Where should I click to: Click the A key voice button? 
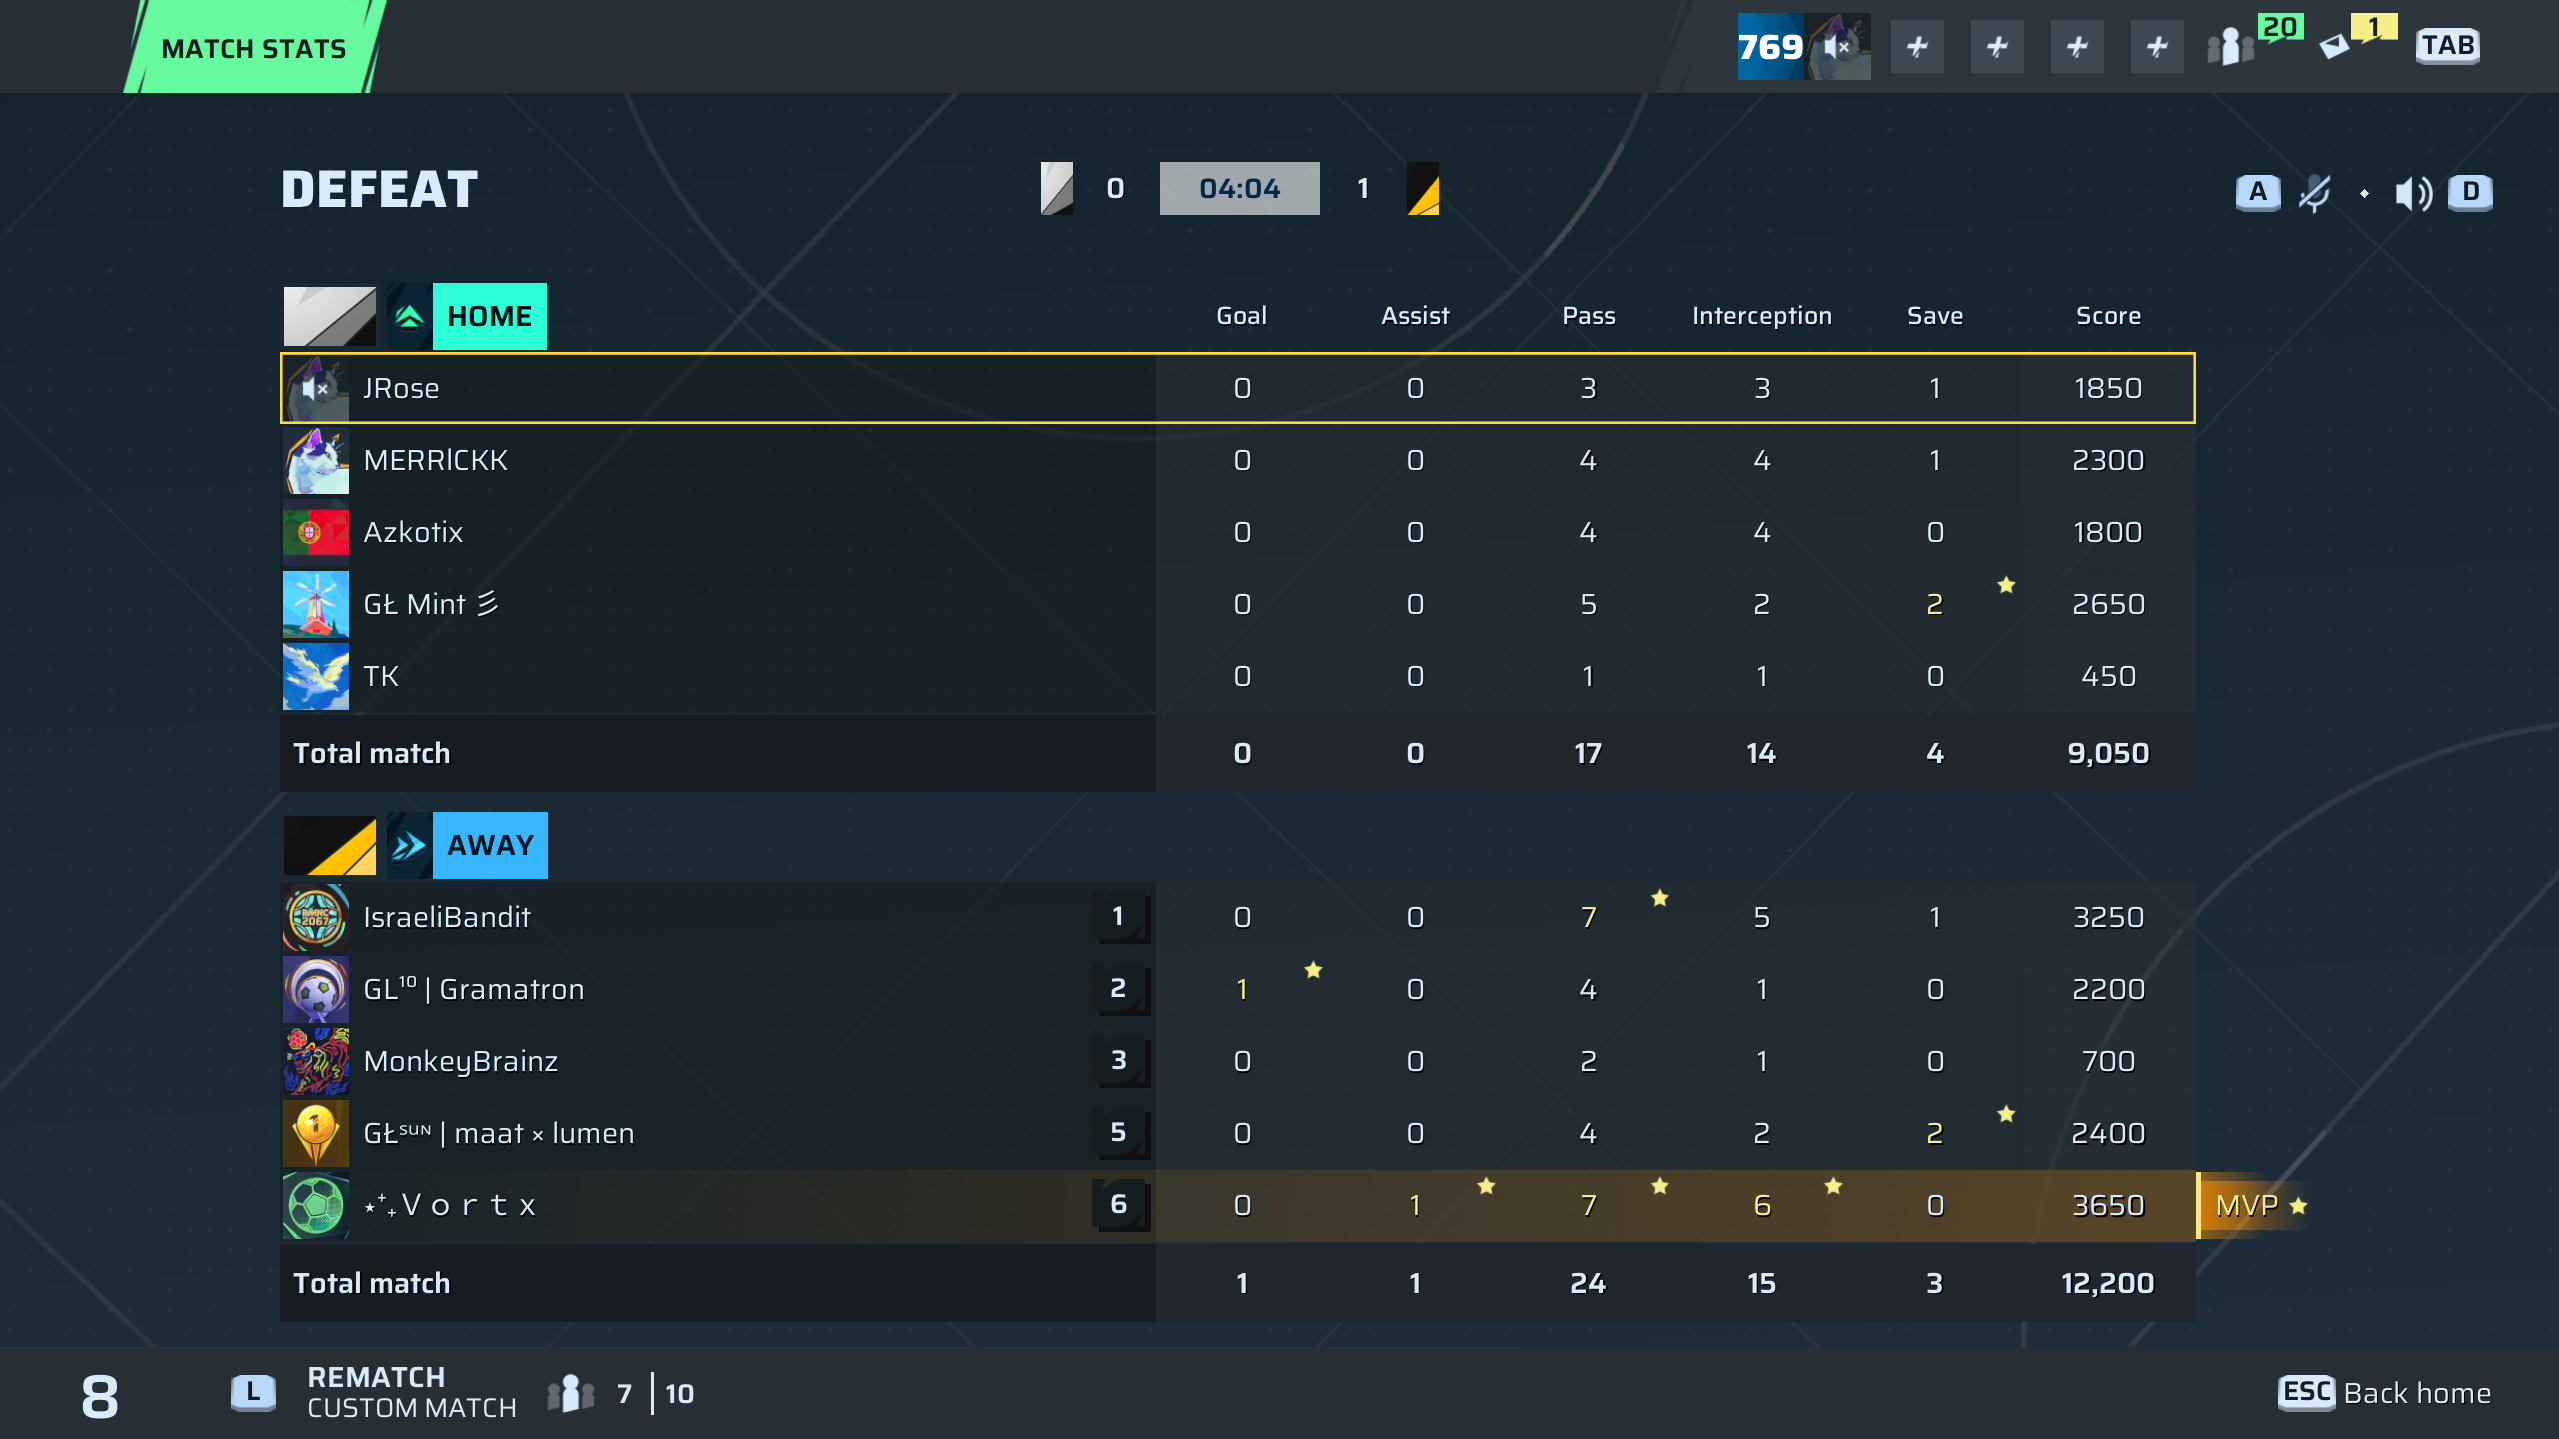2258,191
